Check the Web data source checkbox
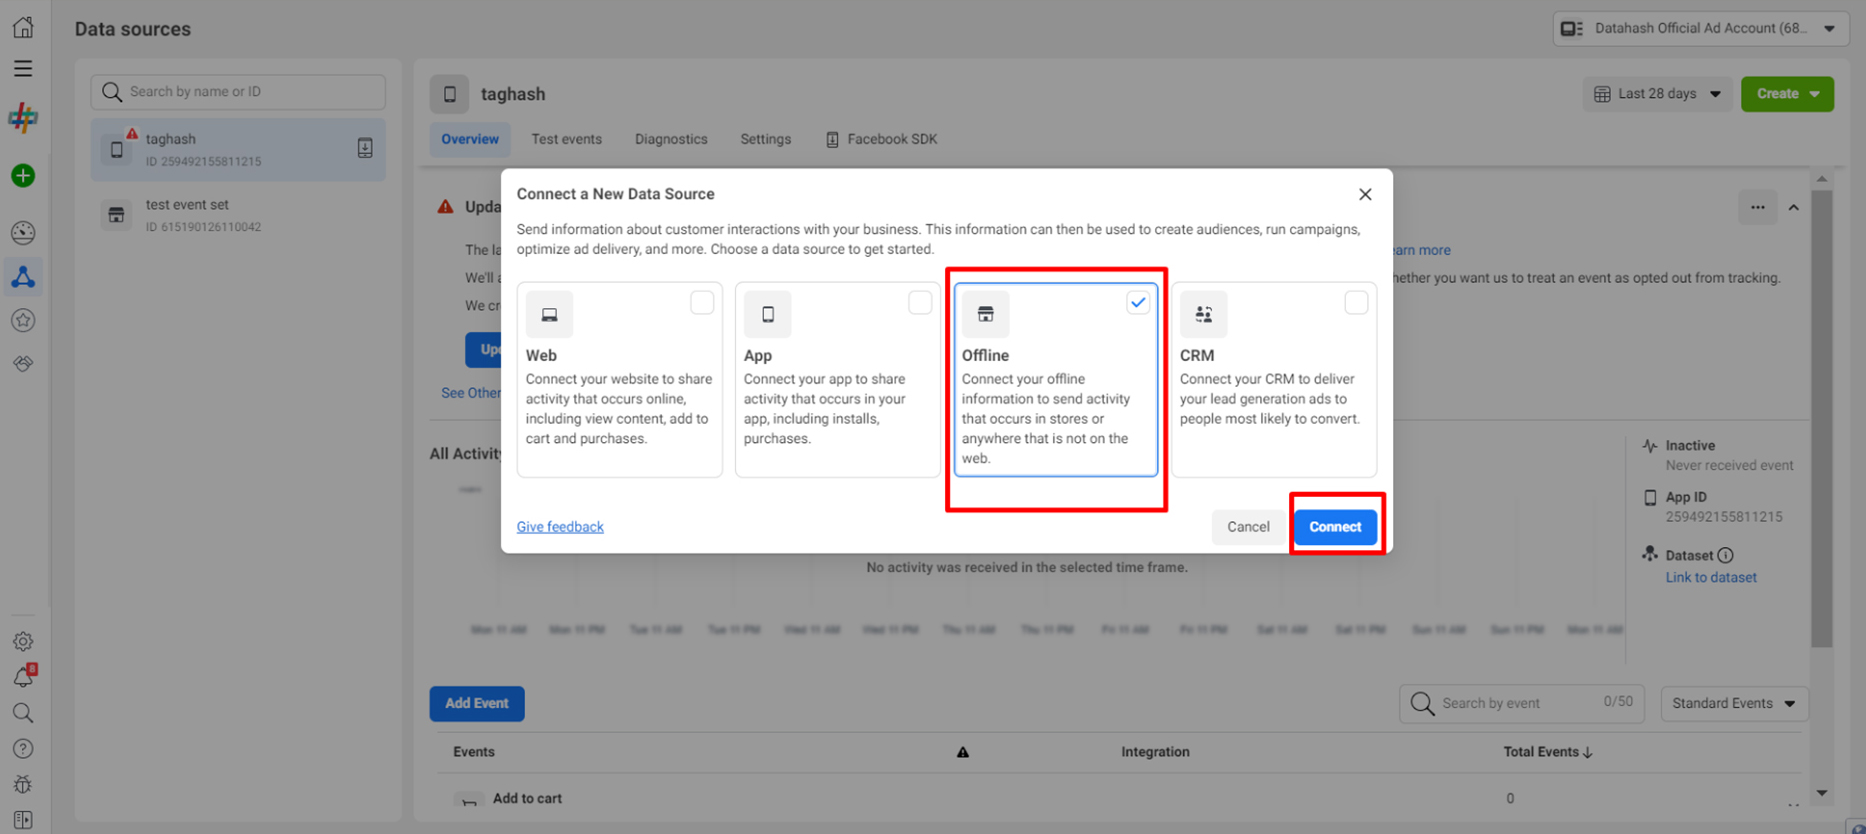This screenshot has height=834, width=1866. [702, 302]
